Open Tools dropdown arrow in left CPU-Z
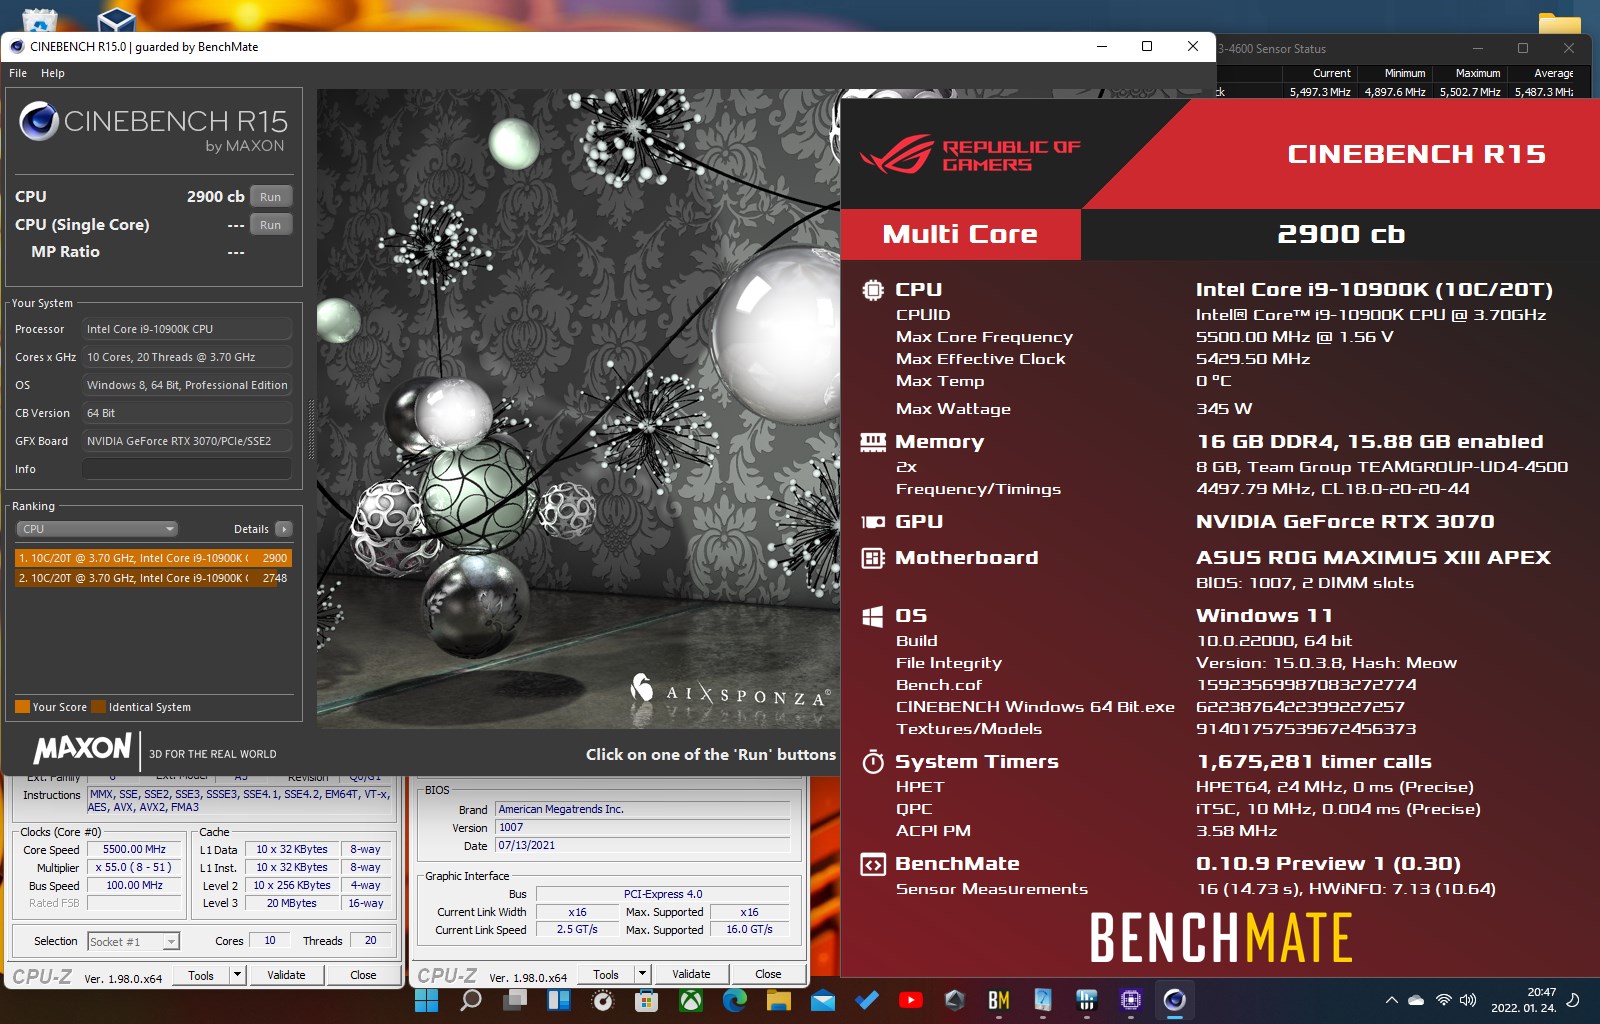This screenshot has height=1024, width=1600. pos(237,975)
